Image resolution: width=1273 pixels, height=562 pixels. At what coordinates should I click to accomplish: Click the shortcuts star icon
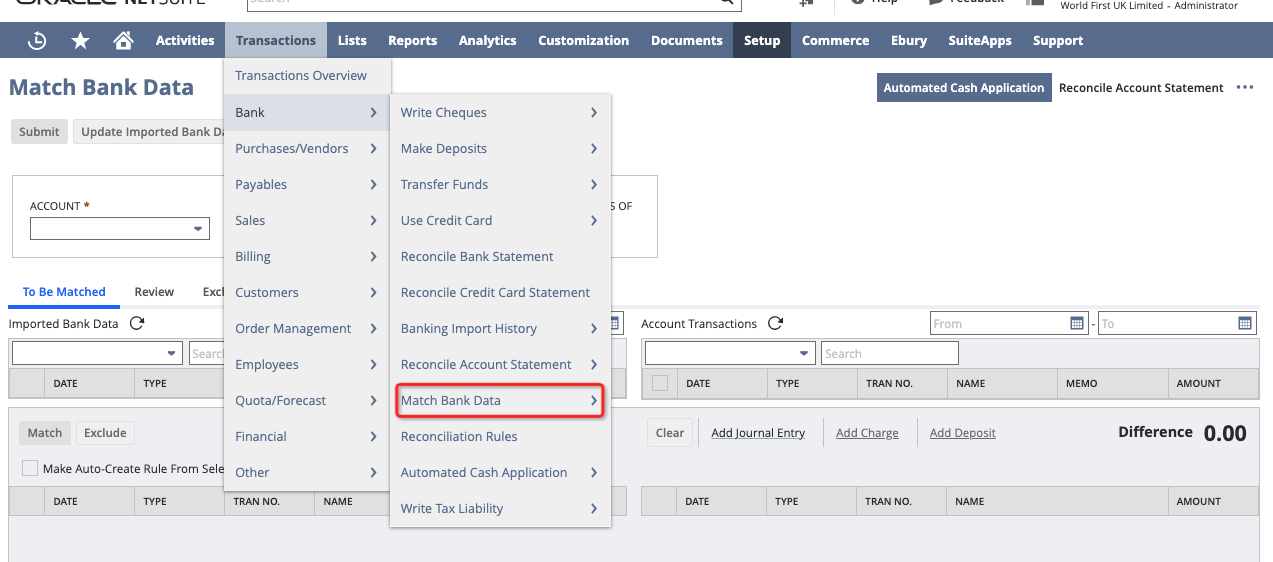pyautogui.click(x=80, y=41)
